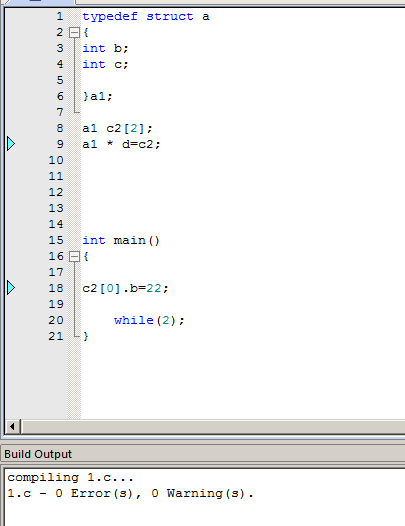The width and height of the screenshot is (405, 526).
Task: Click the 'c2[0].b=22;' statement
Action: [x=125, y=288]
